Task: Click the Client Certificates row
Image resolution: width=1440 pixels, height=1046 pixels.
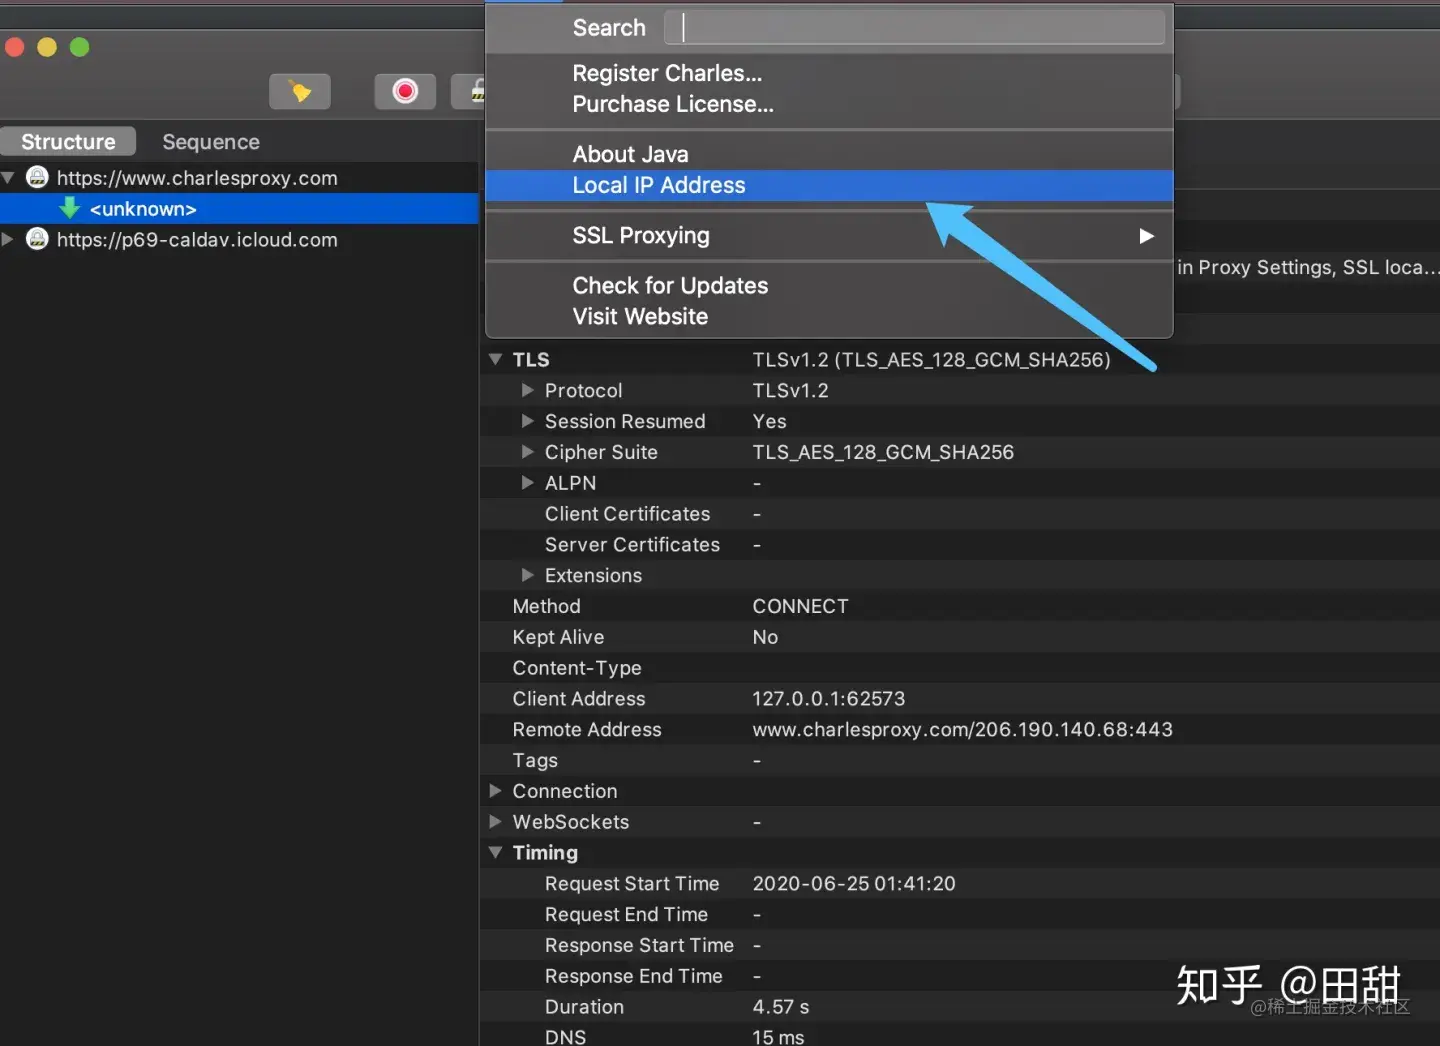Action: [x=960, y=514]
